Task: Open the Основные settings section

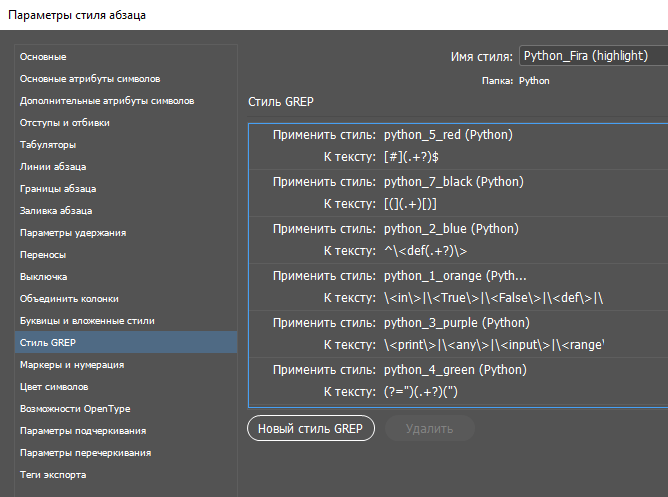Action: (x=43, y=57)
